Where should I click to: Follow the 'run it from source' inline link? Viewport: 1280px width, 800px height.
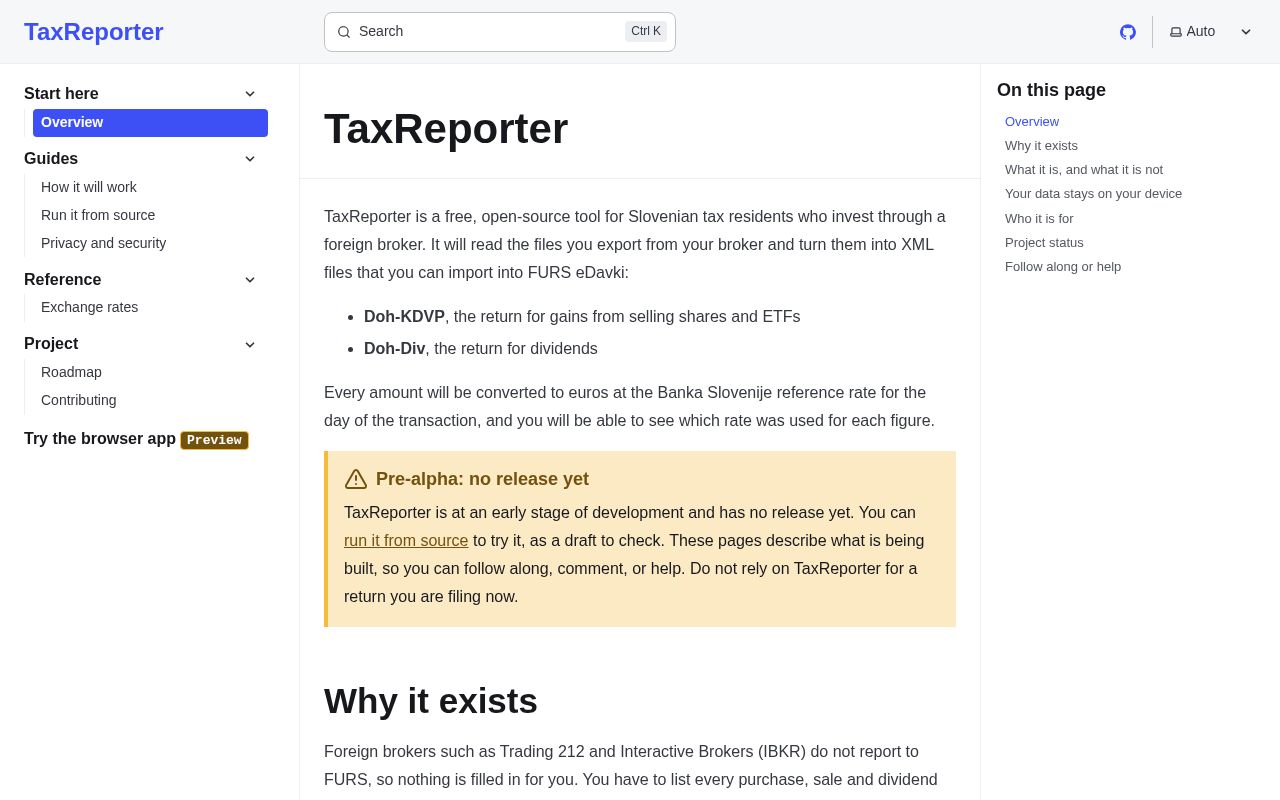pyautogui.click(x=406, y=541)
